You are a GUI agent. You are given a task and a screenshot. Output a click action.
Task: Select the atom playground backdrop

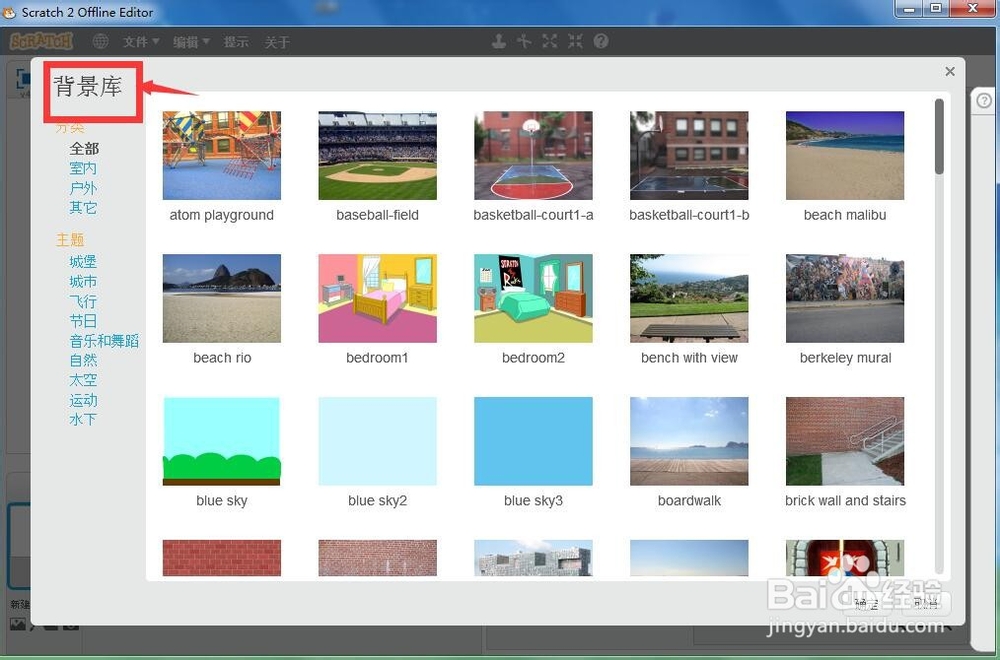[221, 156]
